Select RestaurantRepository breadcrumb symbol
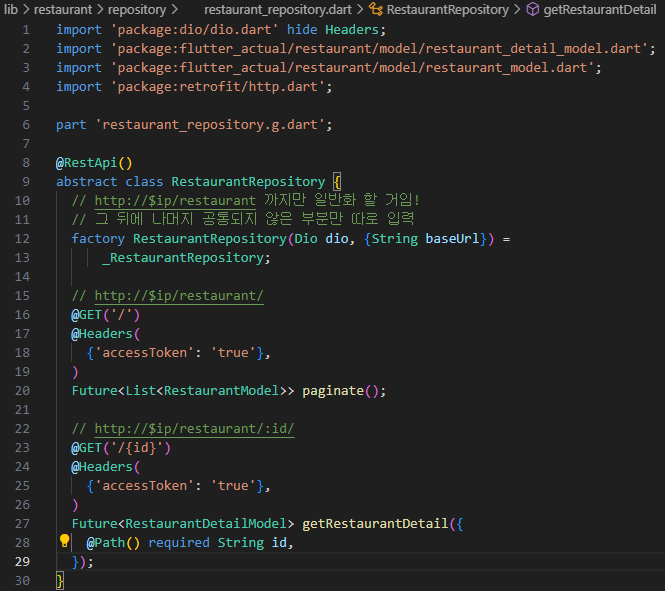The image size is (665, 591). (x=447, y=9)
